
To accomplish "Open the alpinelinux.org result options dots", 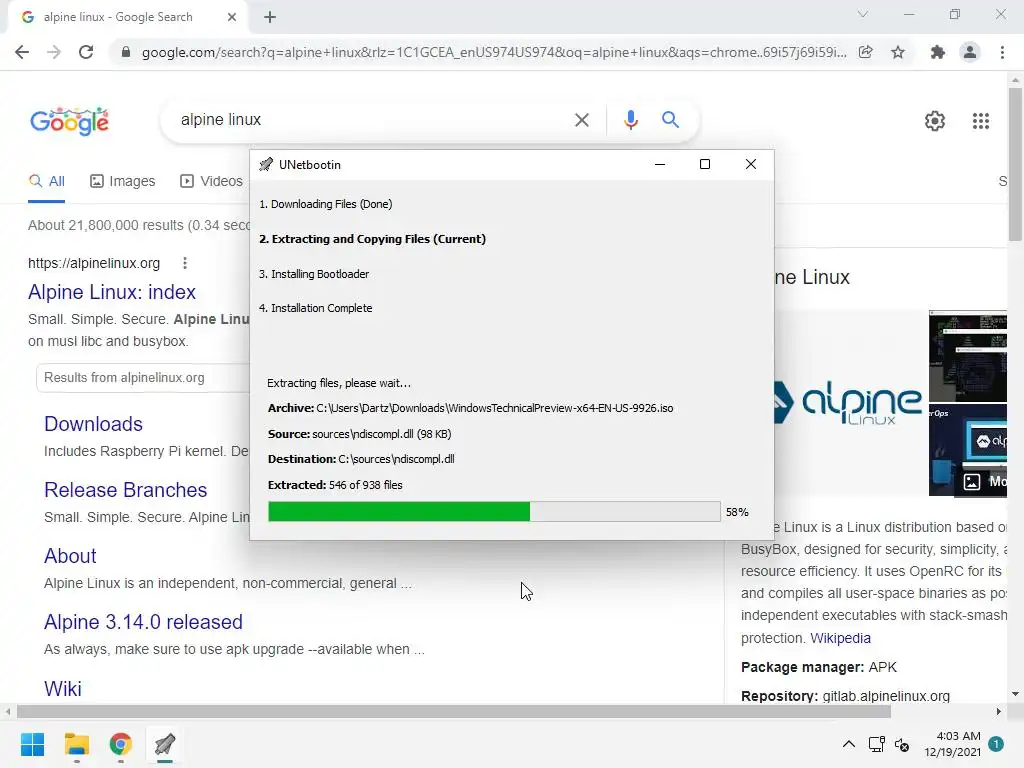I will pyautogui.click(x=185, y=263).
